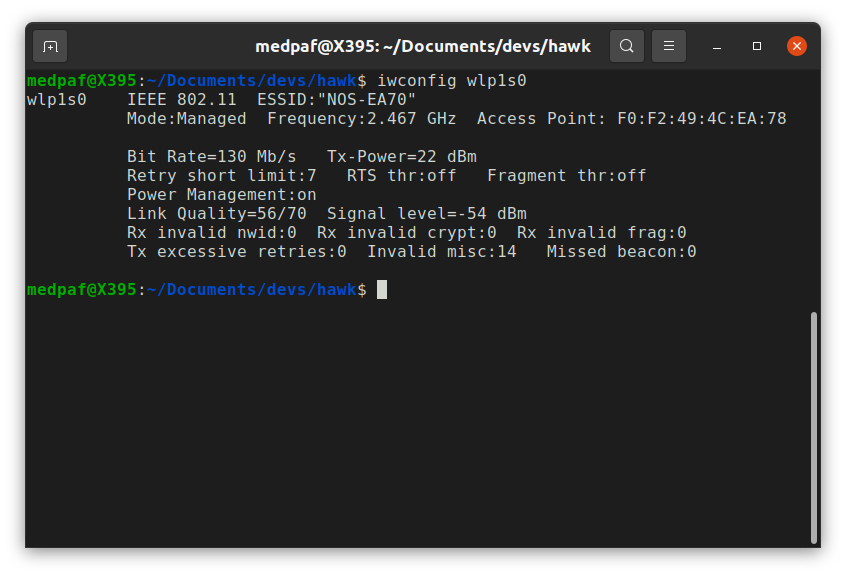The width and height of the screenshot is (846, 576).
Task: Click the typed iwconfig wlp1s0 command
Action: point(452,80)
